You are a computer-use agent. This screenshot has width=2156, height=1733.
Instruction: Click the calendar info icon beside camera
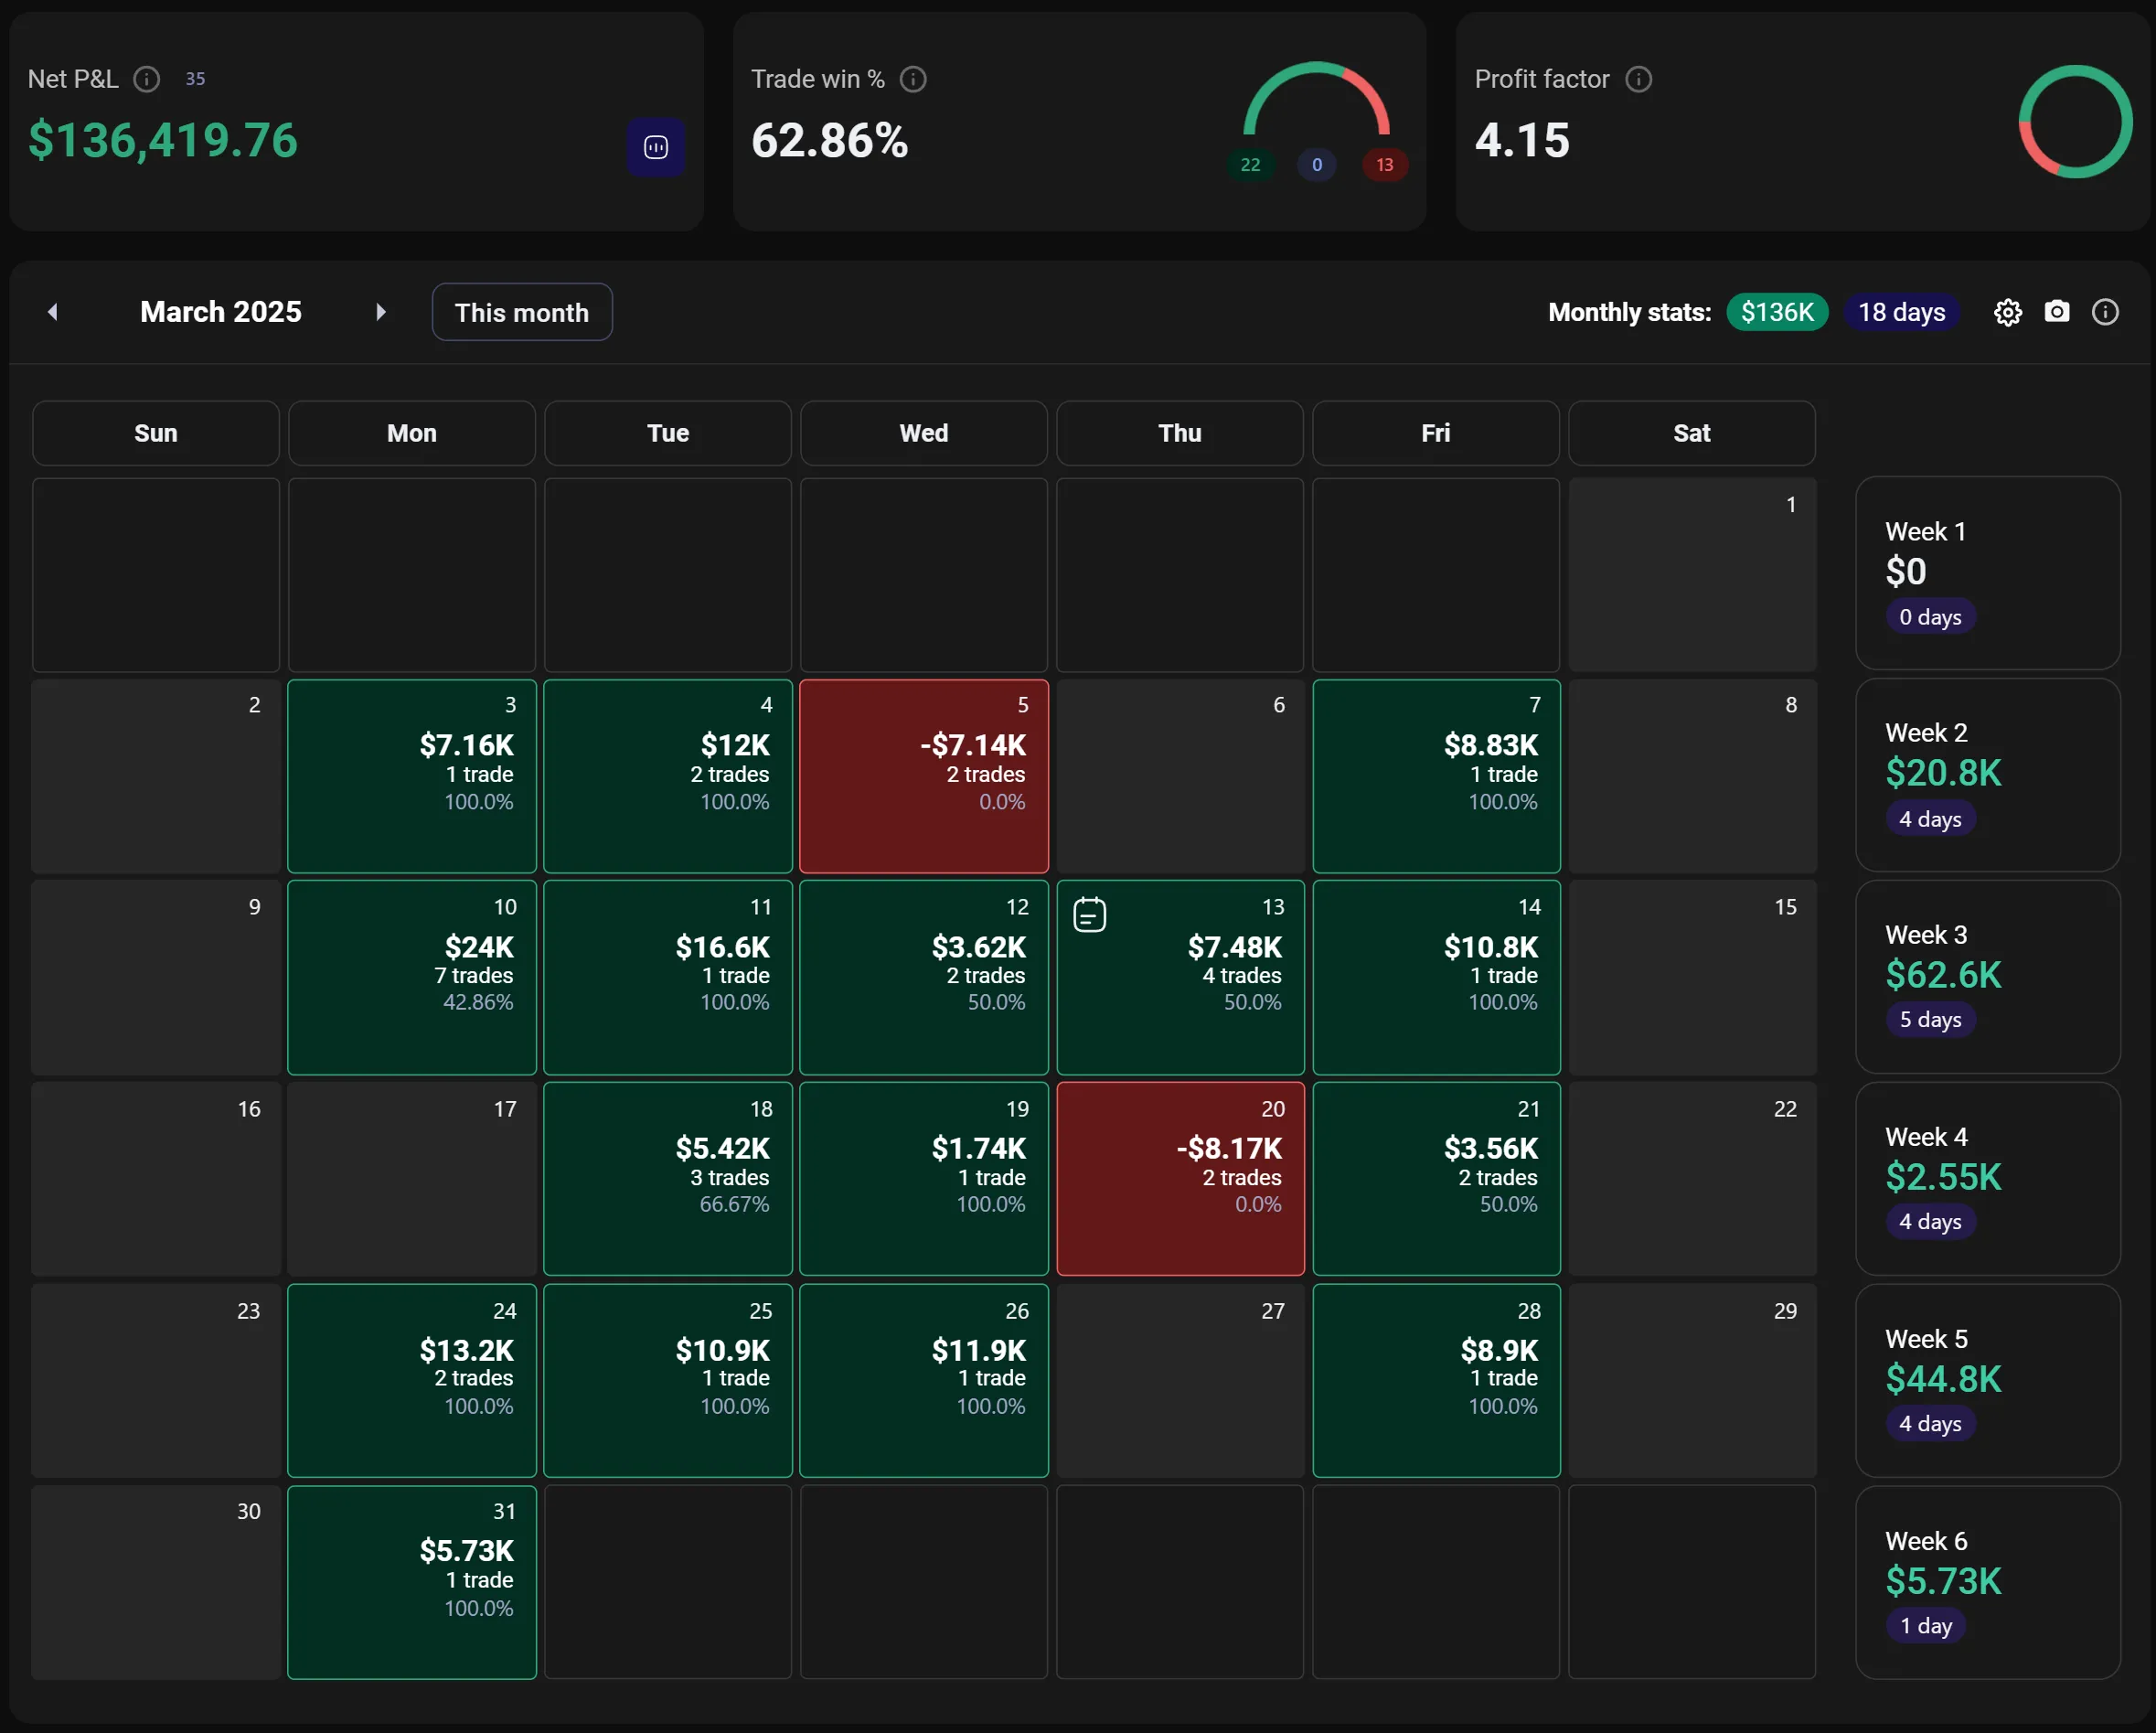pos(2105,312)
